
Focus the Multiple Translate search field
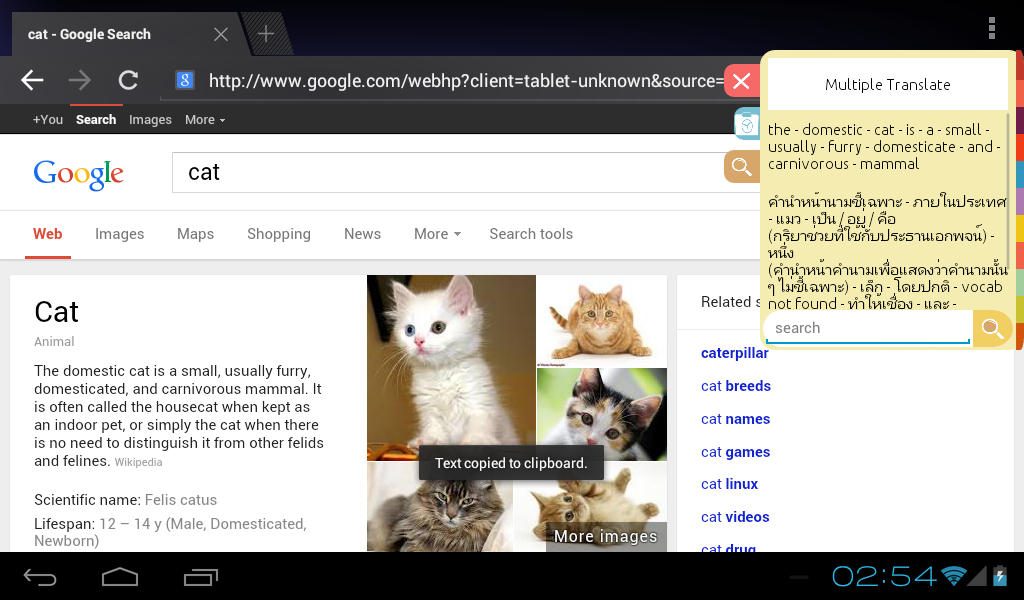(869, 328)
